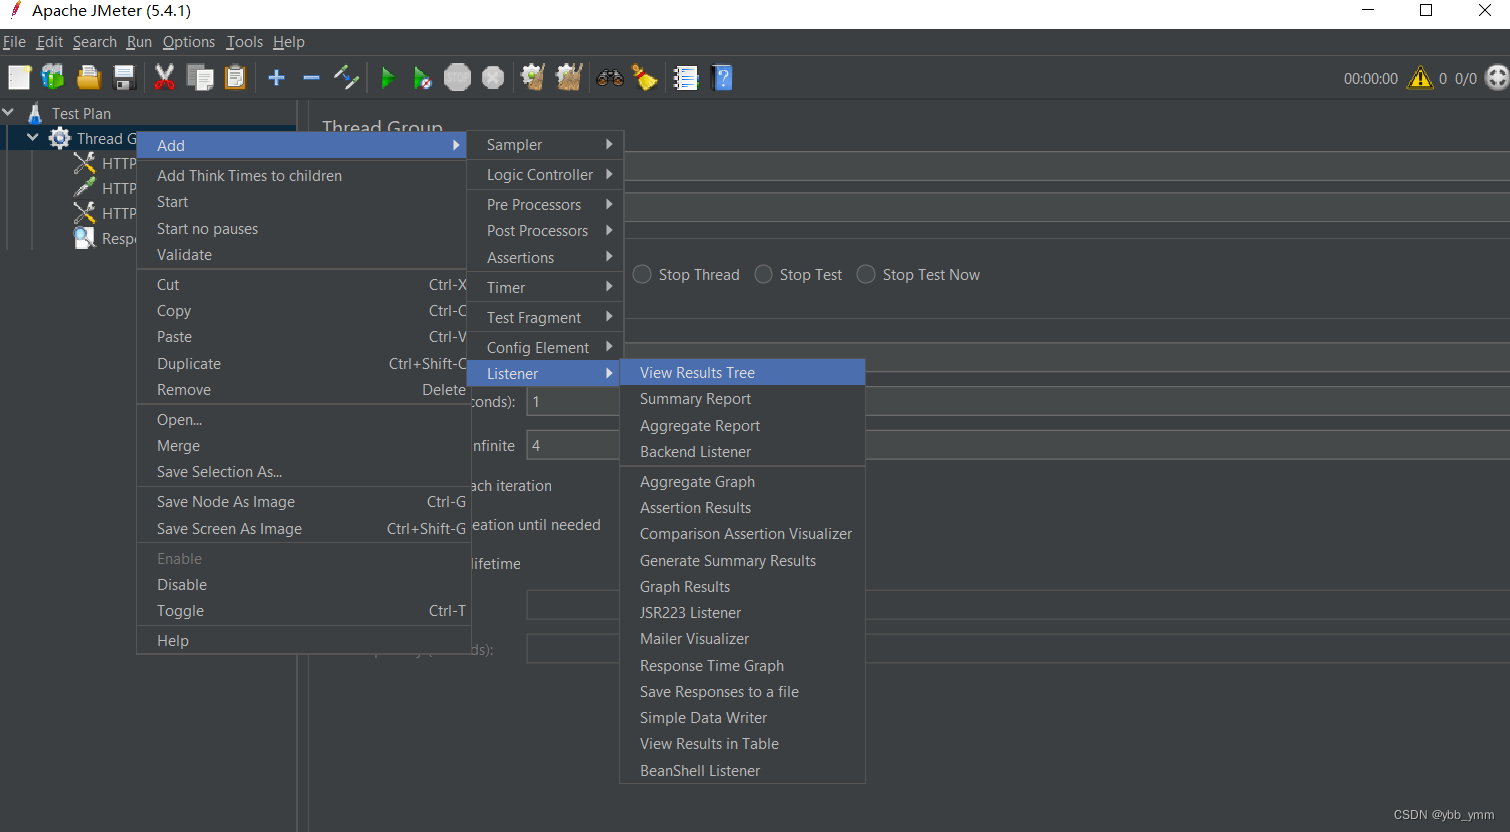The width and height of the screenshot is (1510, 832).
Task: Start the test with green play icon
Action: (388, 78)
